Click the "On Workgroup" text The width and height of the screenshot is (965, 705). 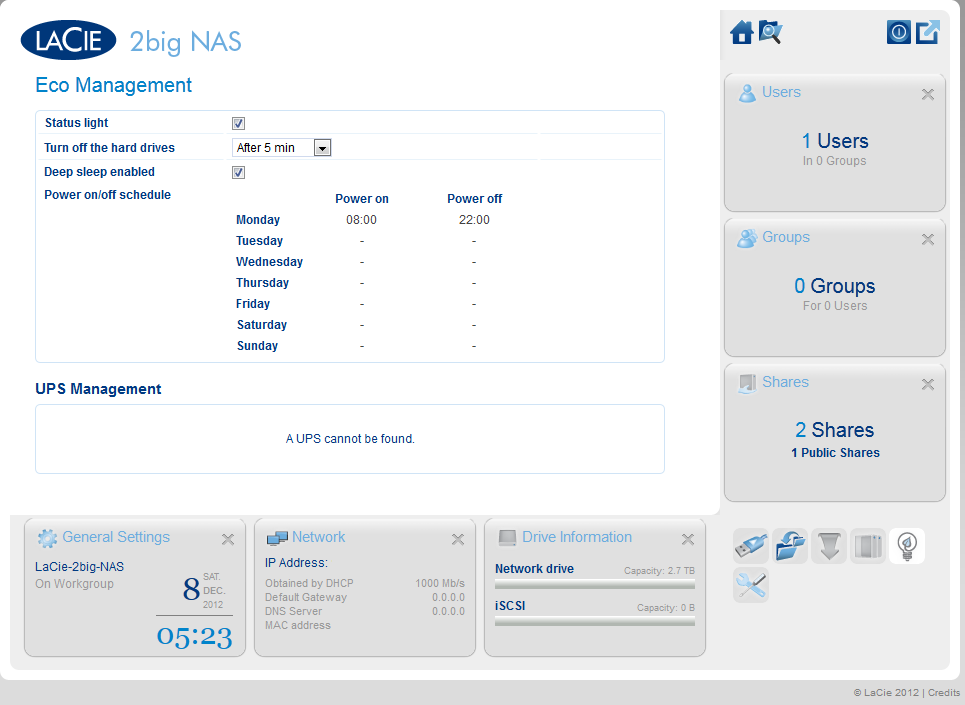[74, 584]
